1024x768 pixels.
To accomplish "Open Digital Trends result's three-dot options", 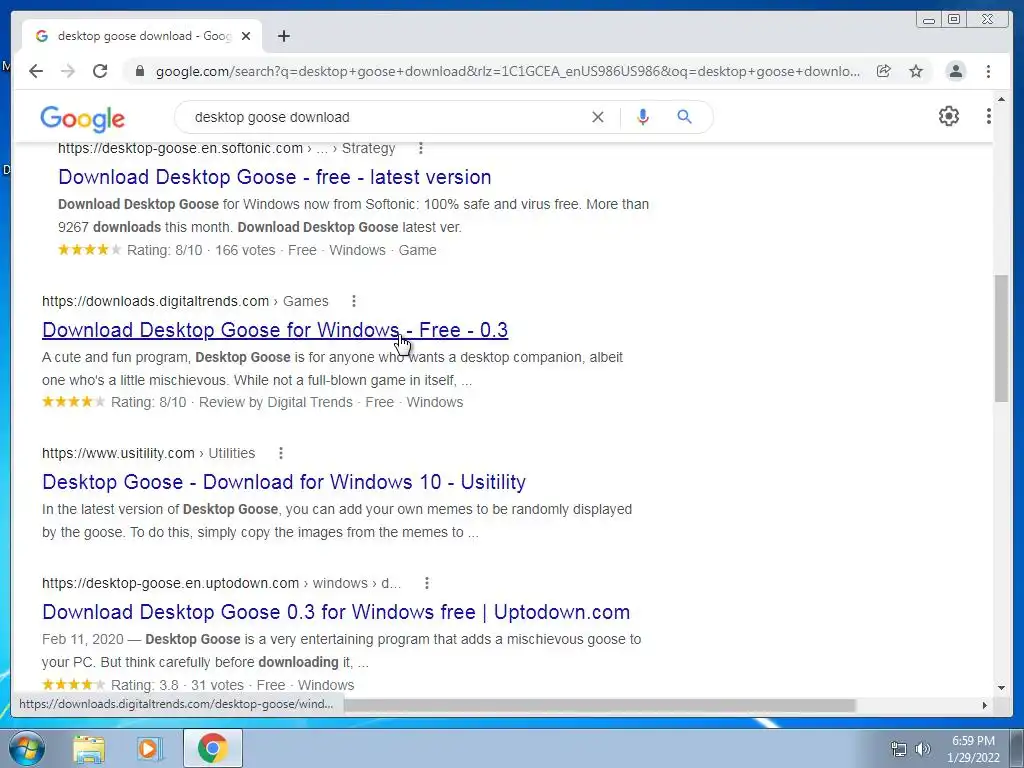I will [354, 301].
